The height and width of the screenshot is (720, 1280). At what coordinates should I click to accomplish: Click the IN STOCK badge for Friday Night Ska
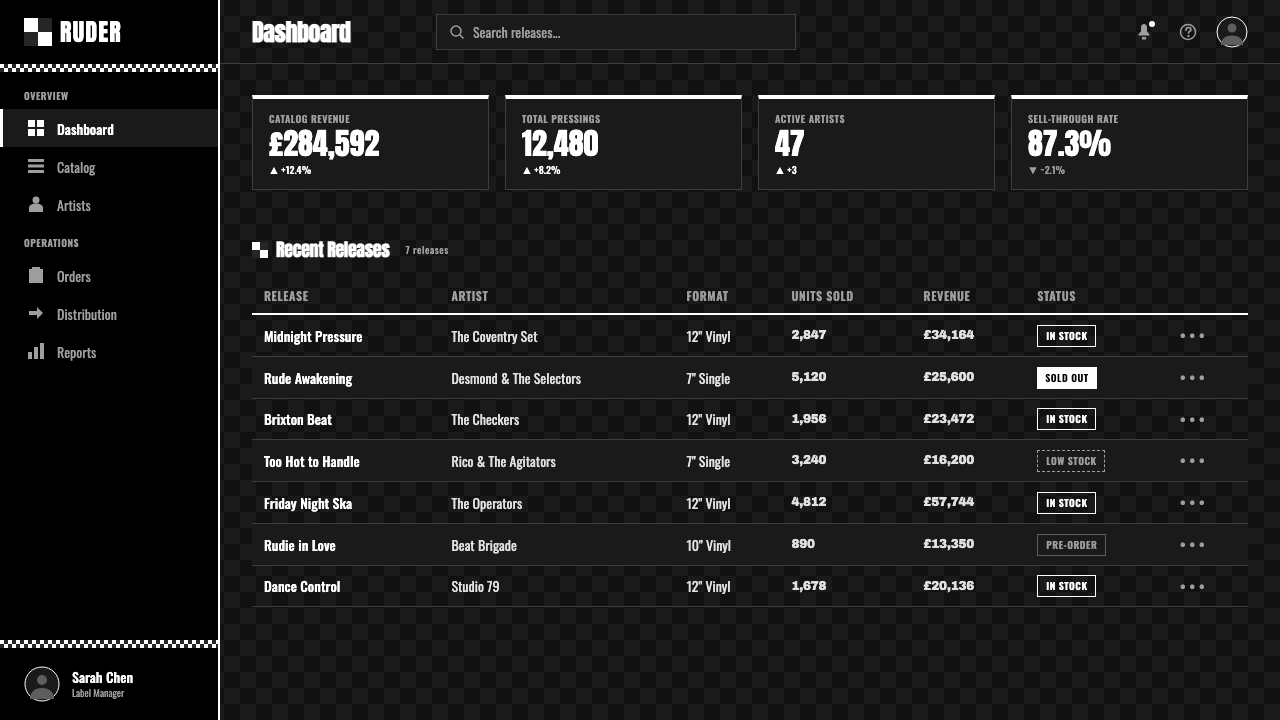1066,503
